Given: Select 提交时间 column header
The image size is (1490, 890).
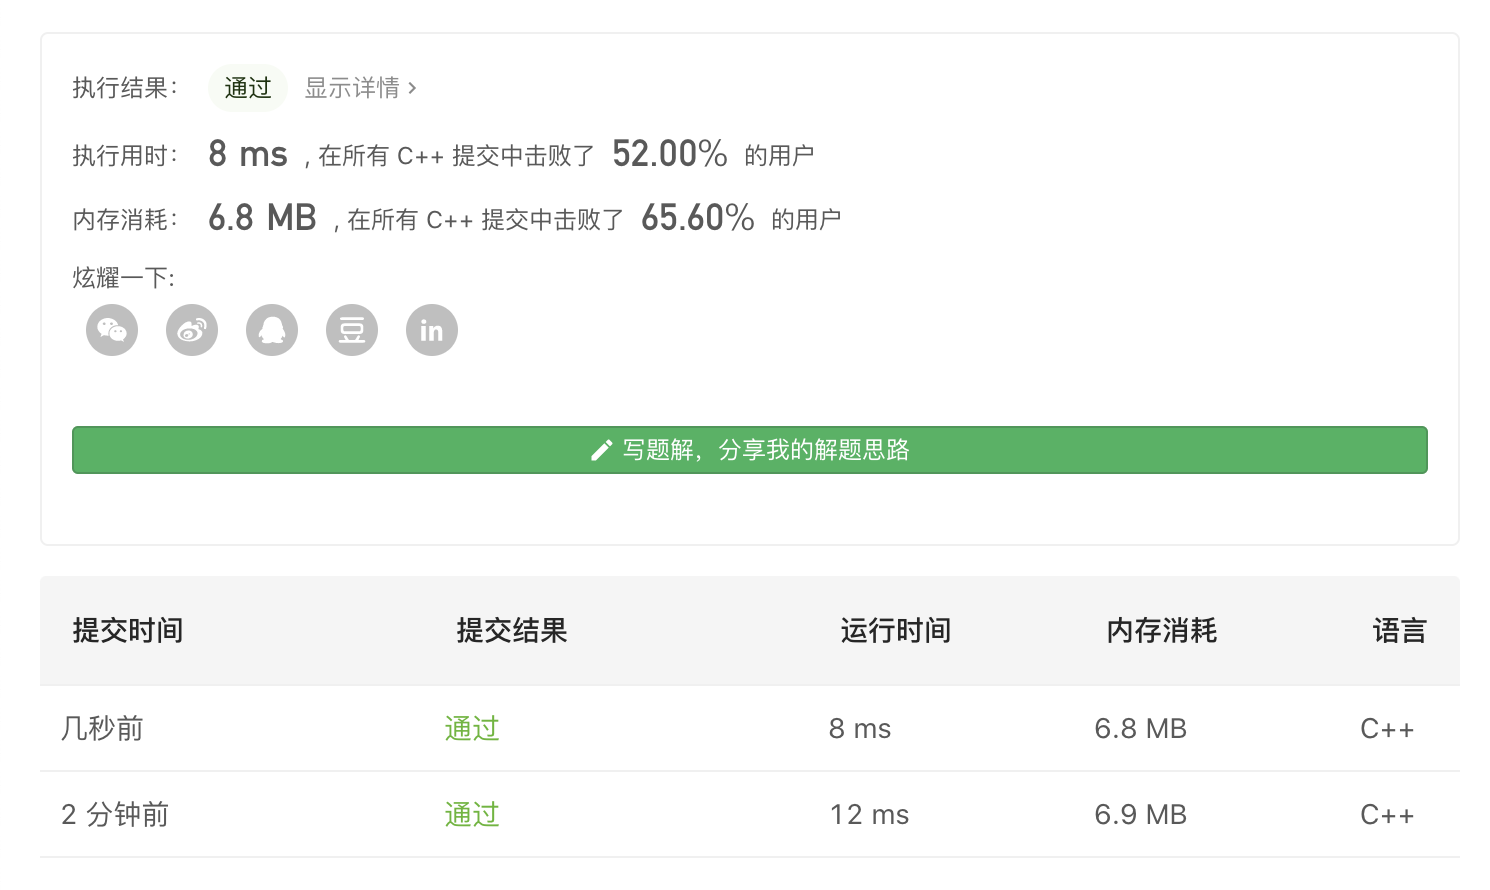Looking at the screenshot, I should click(128, 631).
